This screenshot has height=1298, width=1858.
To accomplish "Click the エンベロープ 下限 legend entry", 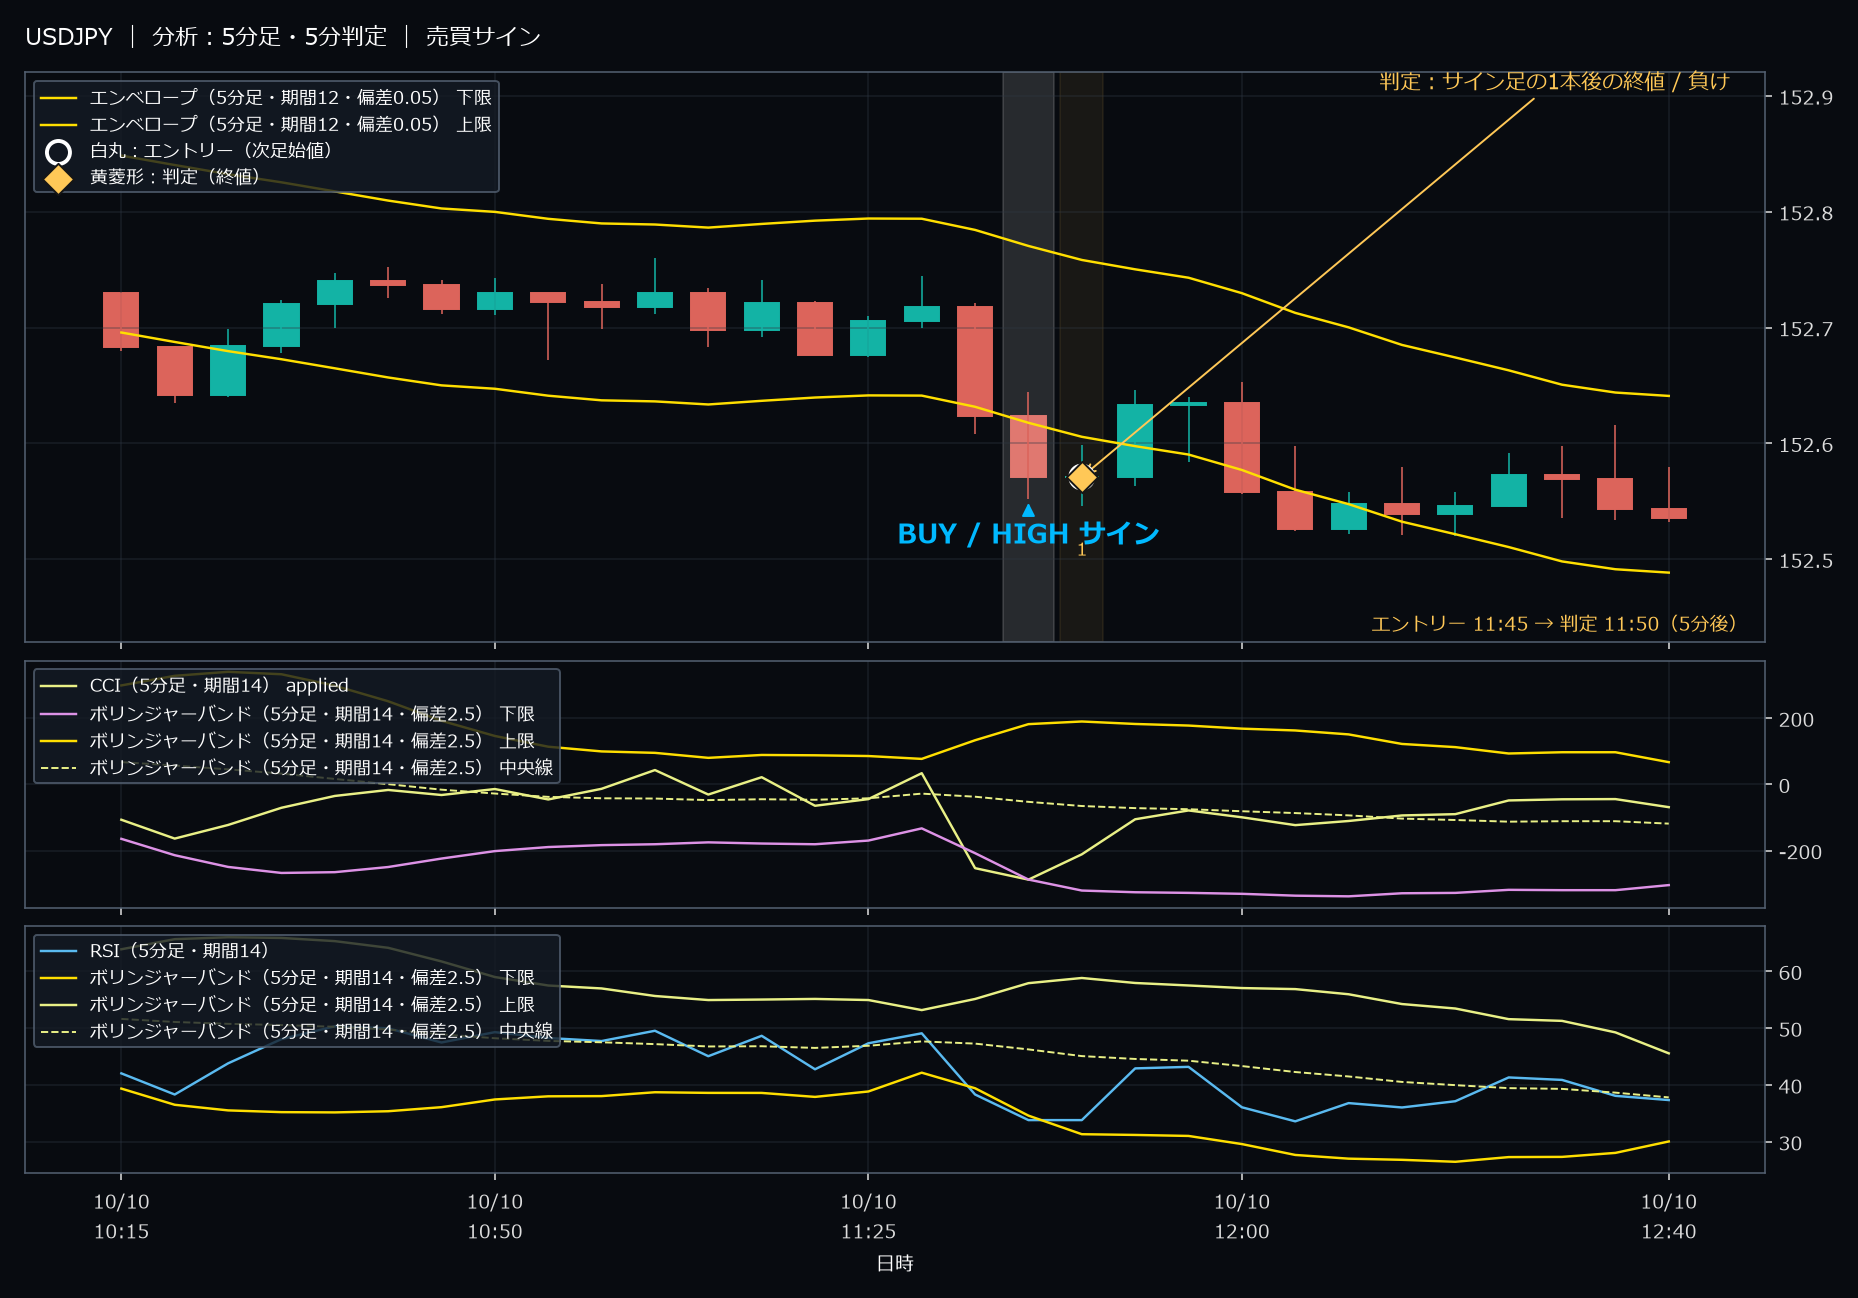I will pyautogui.click(x=266, y=98).
